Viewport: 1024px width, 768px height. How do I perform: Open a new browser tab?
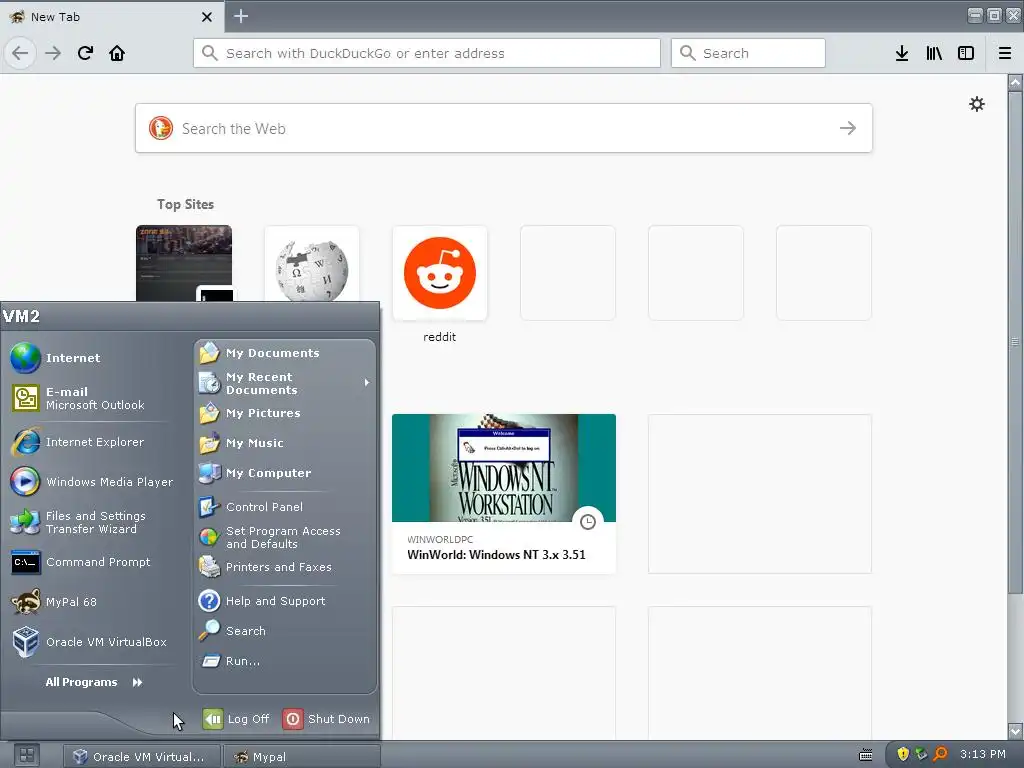point(241,16)
